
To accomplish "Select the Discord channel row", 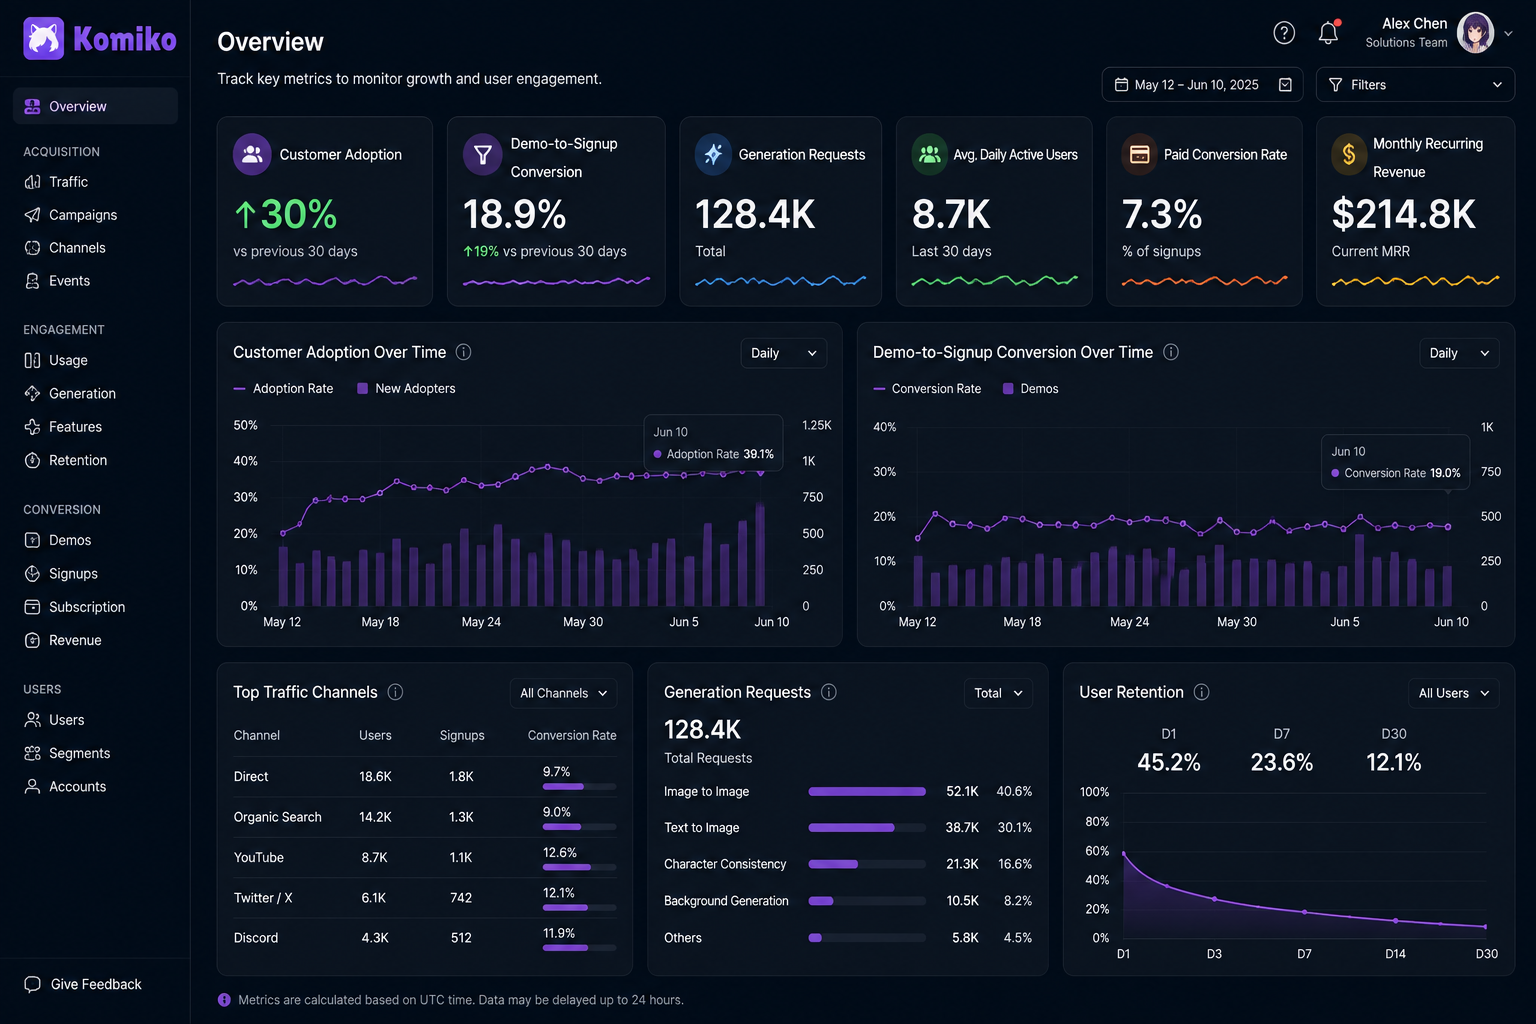I will [425, 938].
